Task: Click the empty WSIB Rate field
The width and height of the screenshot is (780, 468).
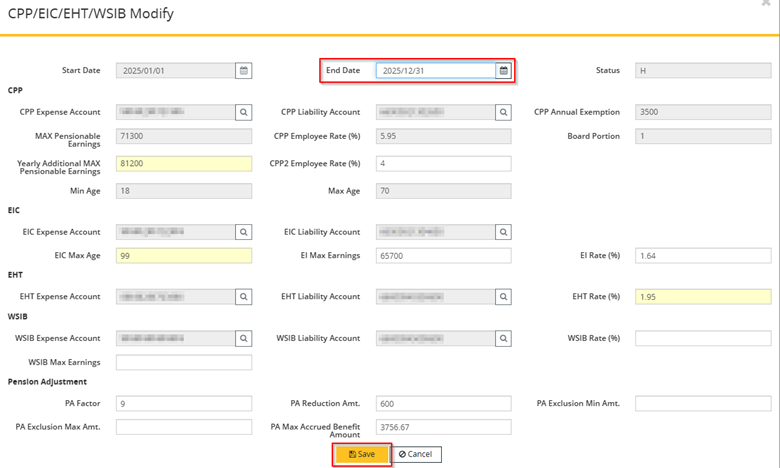Action: click(x=703, y=339)
